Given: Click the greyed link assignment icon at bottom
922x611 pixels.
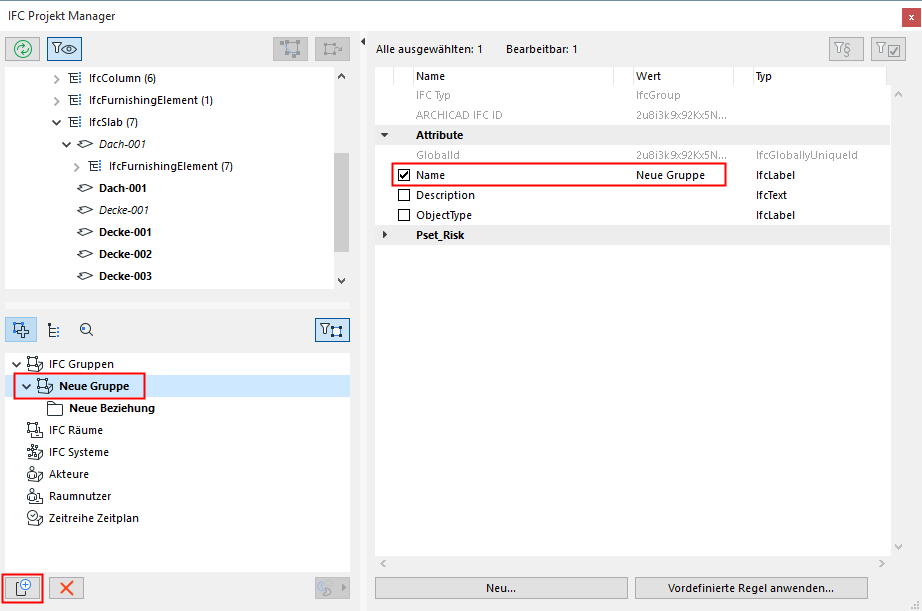Looking at the screenshot, I should (x=325, y=587).
